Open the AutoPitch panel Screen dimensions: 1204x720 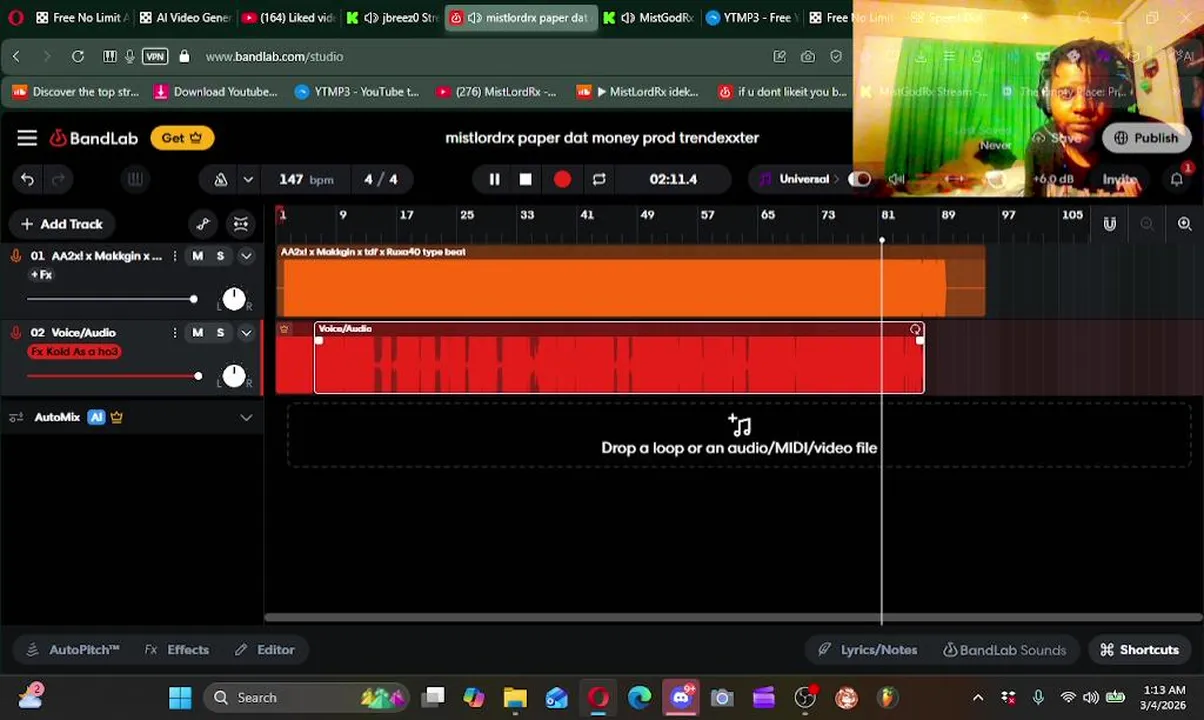click(74, 650)
